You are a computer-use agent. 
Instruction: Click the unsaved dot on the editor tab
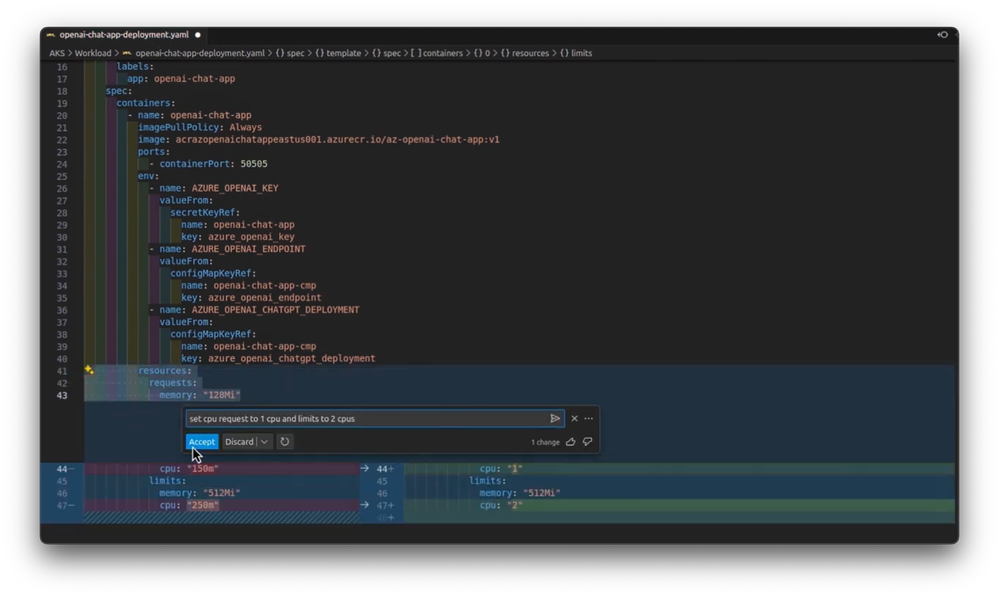coord(198,35)
